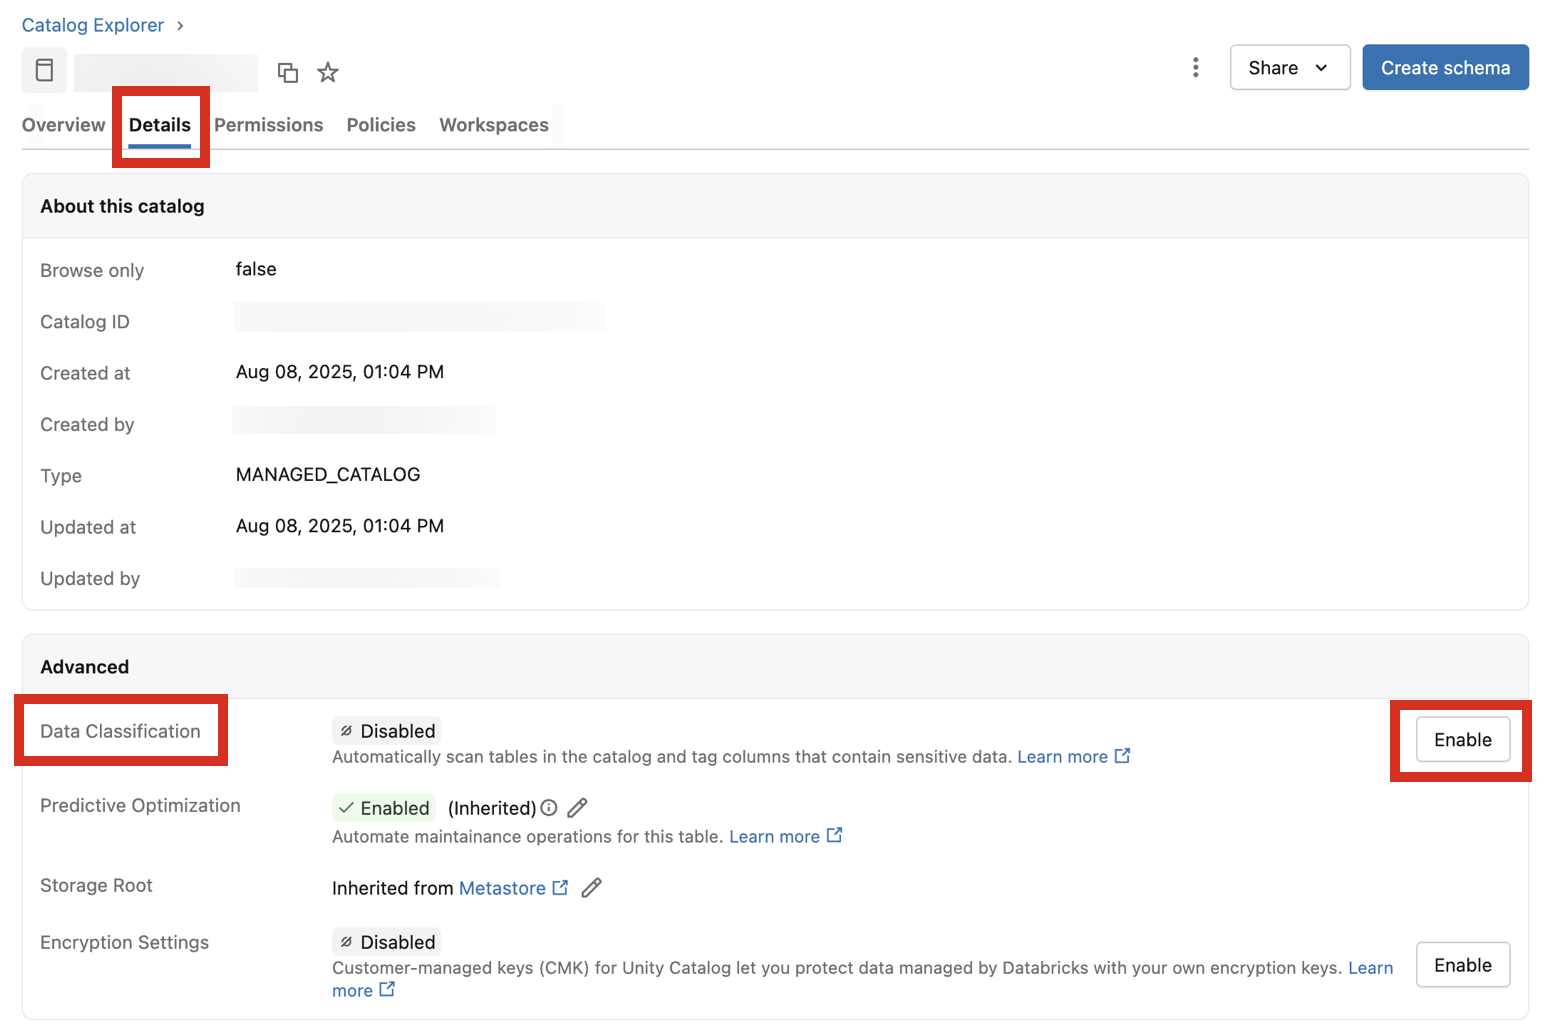The height and width of the screenshot is (1036, 1548).
Task: Edit Storage Root with pencil icon
Action: [x=591, y=888]
